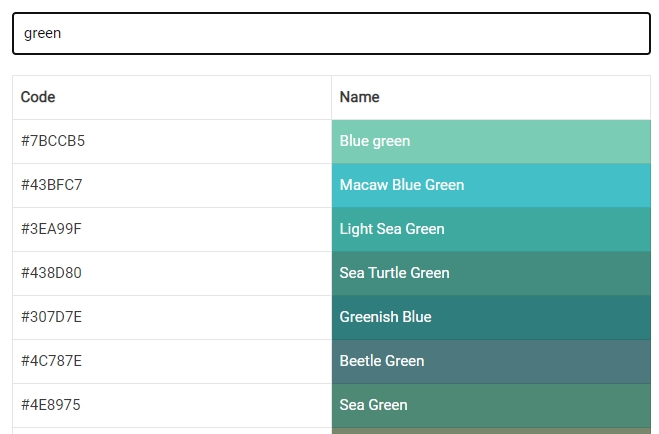Image resolution: width=659 pixels, height=434 pixels.
Task: Choose the Light Sea Green swatch
Action: [x=490, y=229]
